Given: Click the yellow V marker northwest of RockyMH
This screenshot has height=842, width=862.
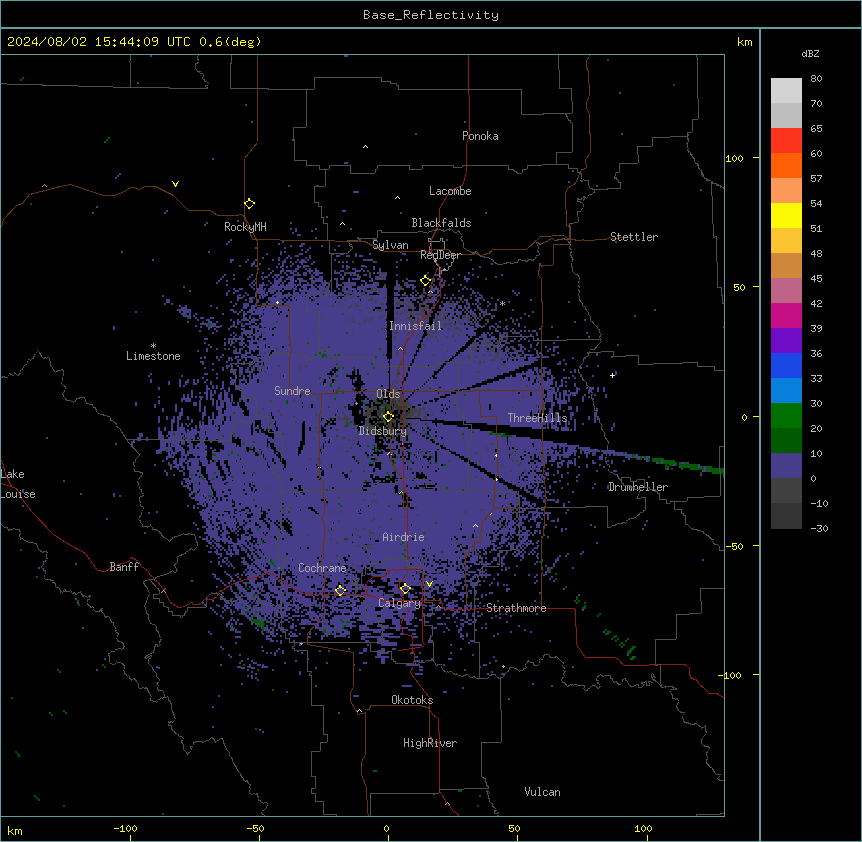Looking at the screenshot, I should coord(175,184).
